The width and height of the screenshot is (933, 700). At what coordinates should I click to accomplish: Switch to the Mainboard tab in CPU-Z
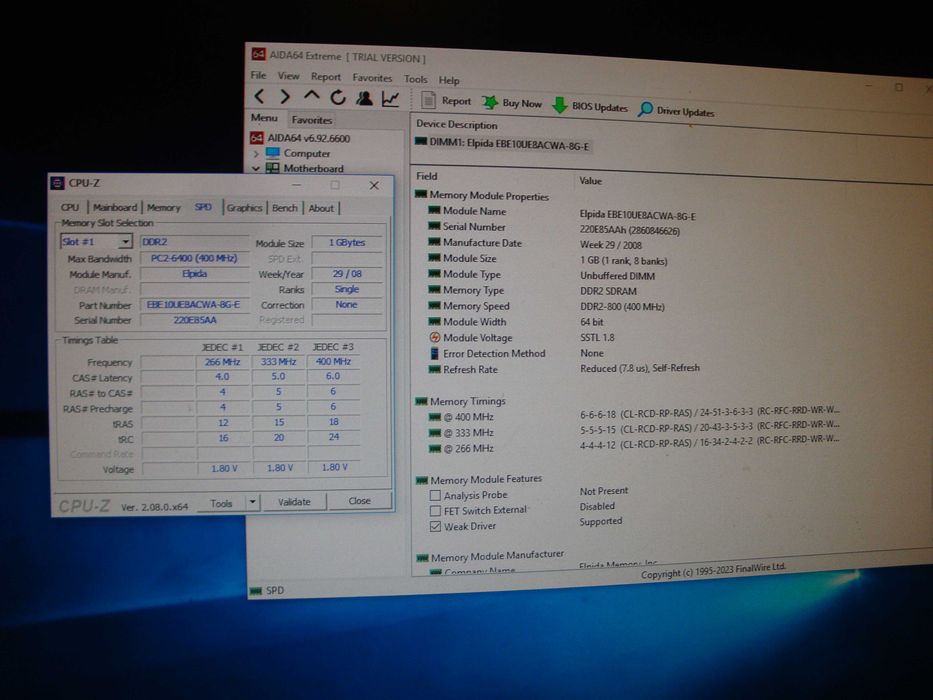pyautogui.click(x=115, y=207)
